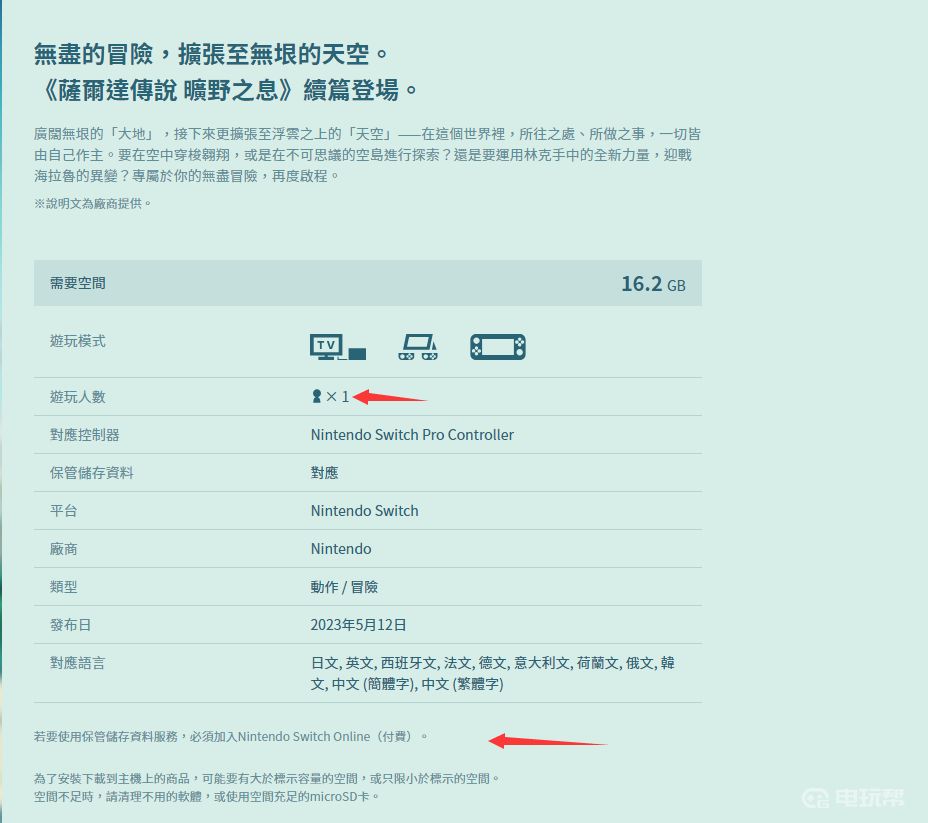Click the 對應控制器 row label
Screen dimensions: 928x823
85,435
